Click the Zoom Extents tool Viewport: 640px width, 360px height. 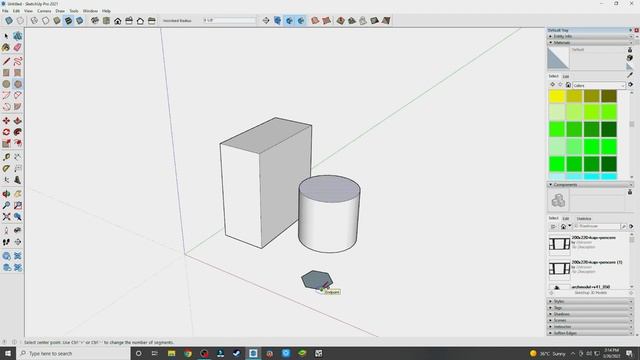[6, 217]
